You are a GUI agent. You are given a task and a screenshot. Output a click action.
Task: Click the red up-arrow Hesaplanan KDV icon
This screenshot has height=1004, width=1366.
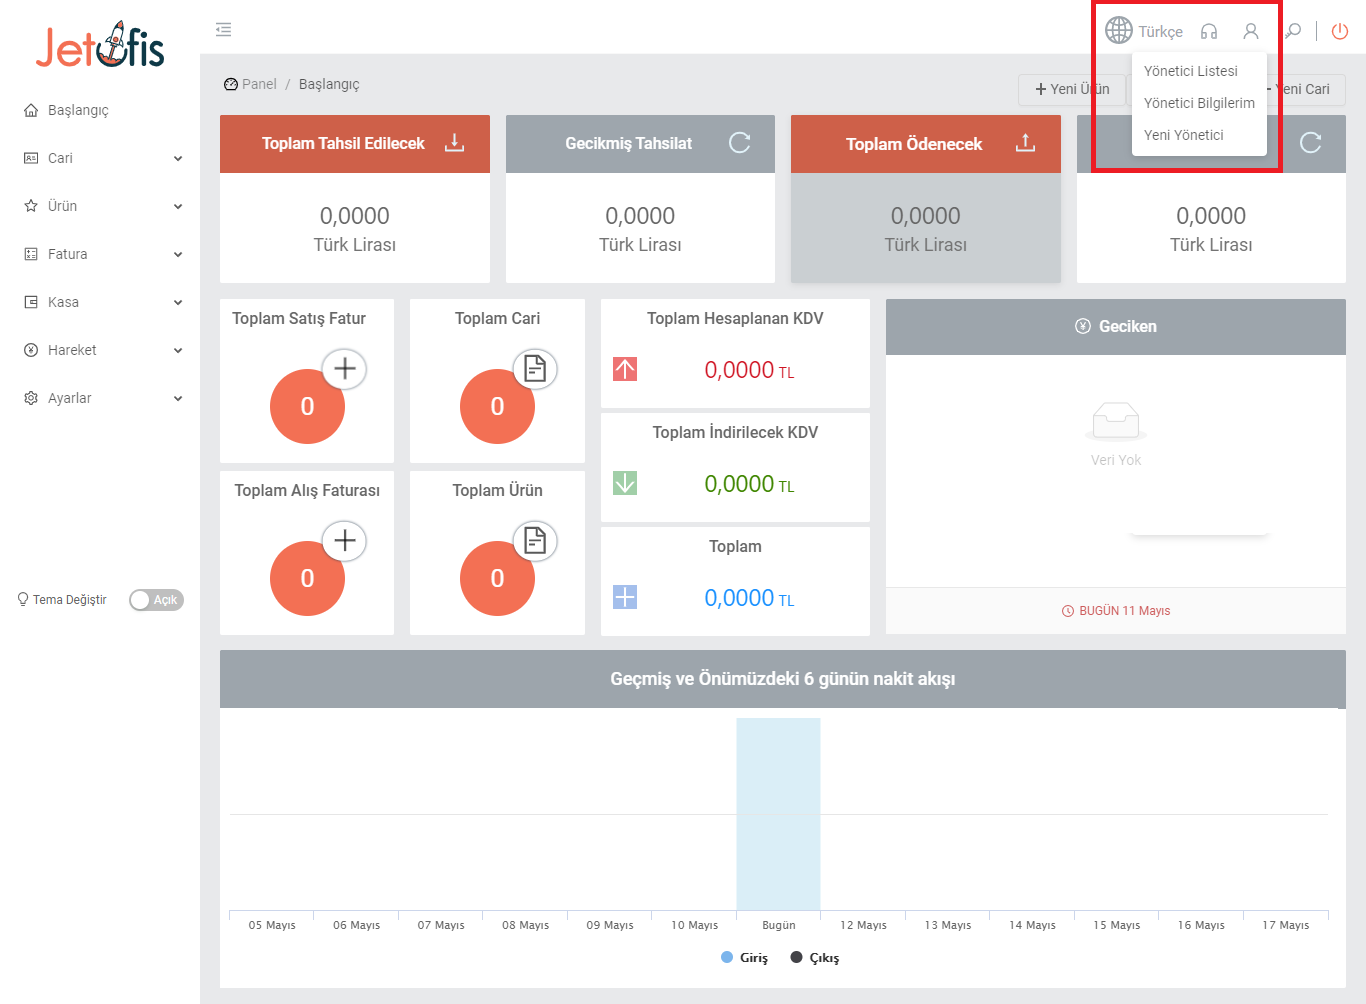click(625, 369)
